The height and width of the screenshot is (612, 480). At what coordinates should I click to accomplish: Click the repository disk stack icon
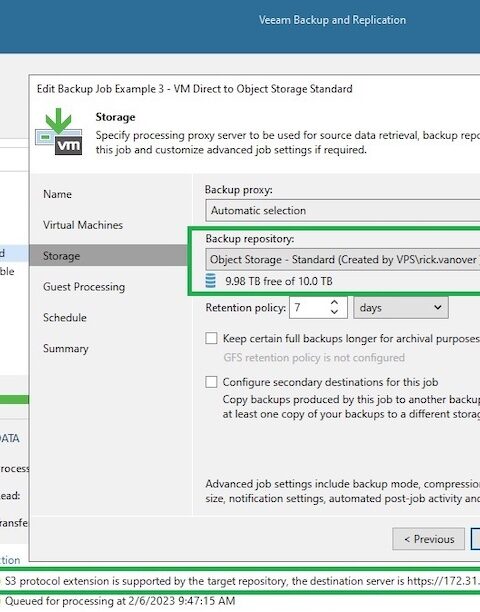[x=210, y=281]
